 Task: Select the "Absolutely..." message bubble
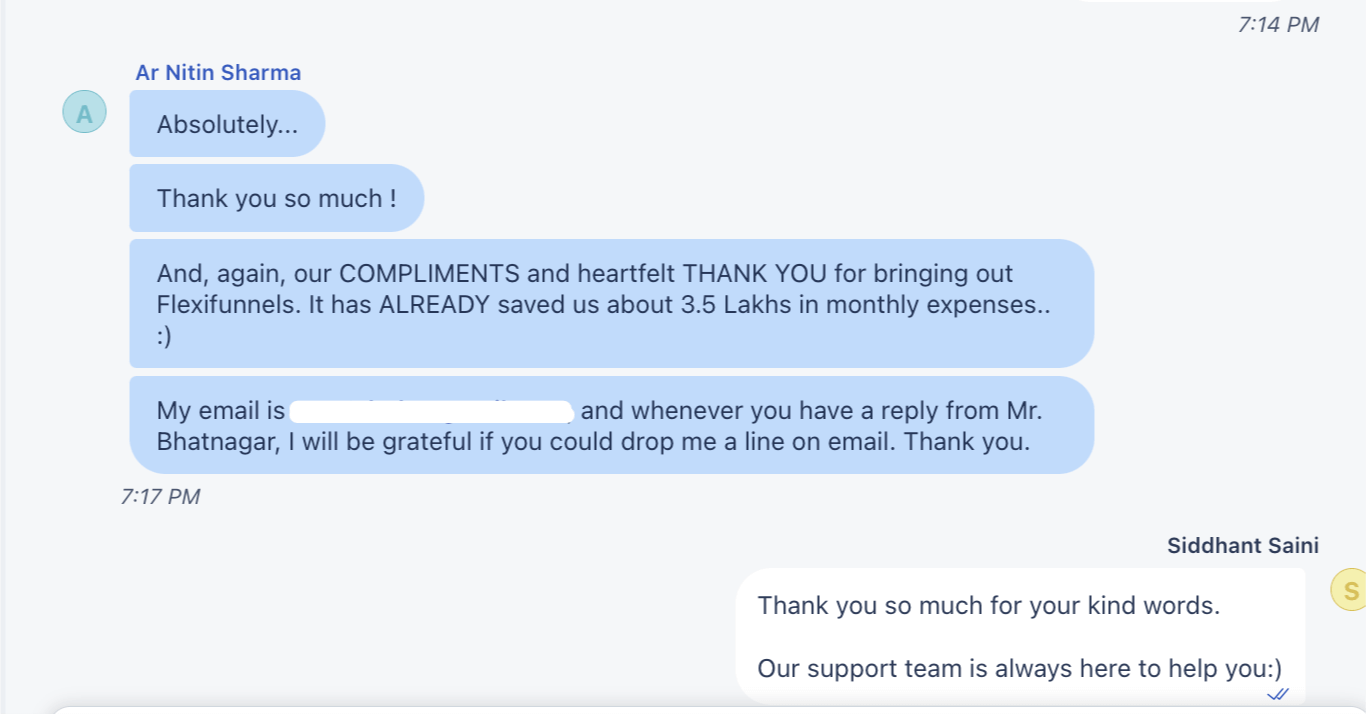(x=227, y=124)
